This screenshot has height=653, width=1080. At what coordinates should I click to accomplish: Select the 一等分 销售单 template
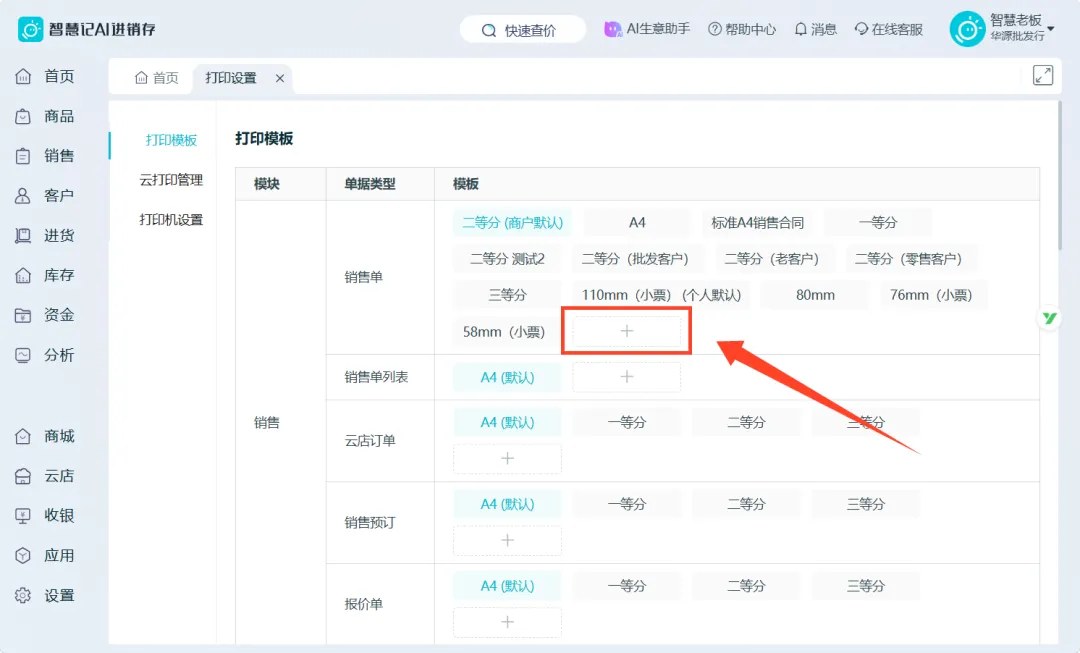[x=878, y=222]
